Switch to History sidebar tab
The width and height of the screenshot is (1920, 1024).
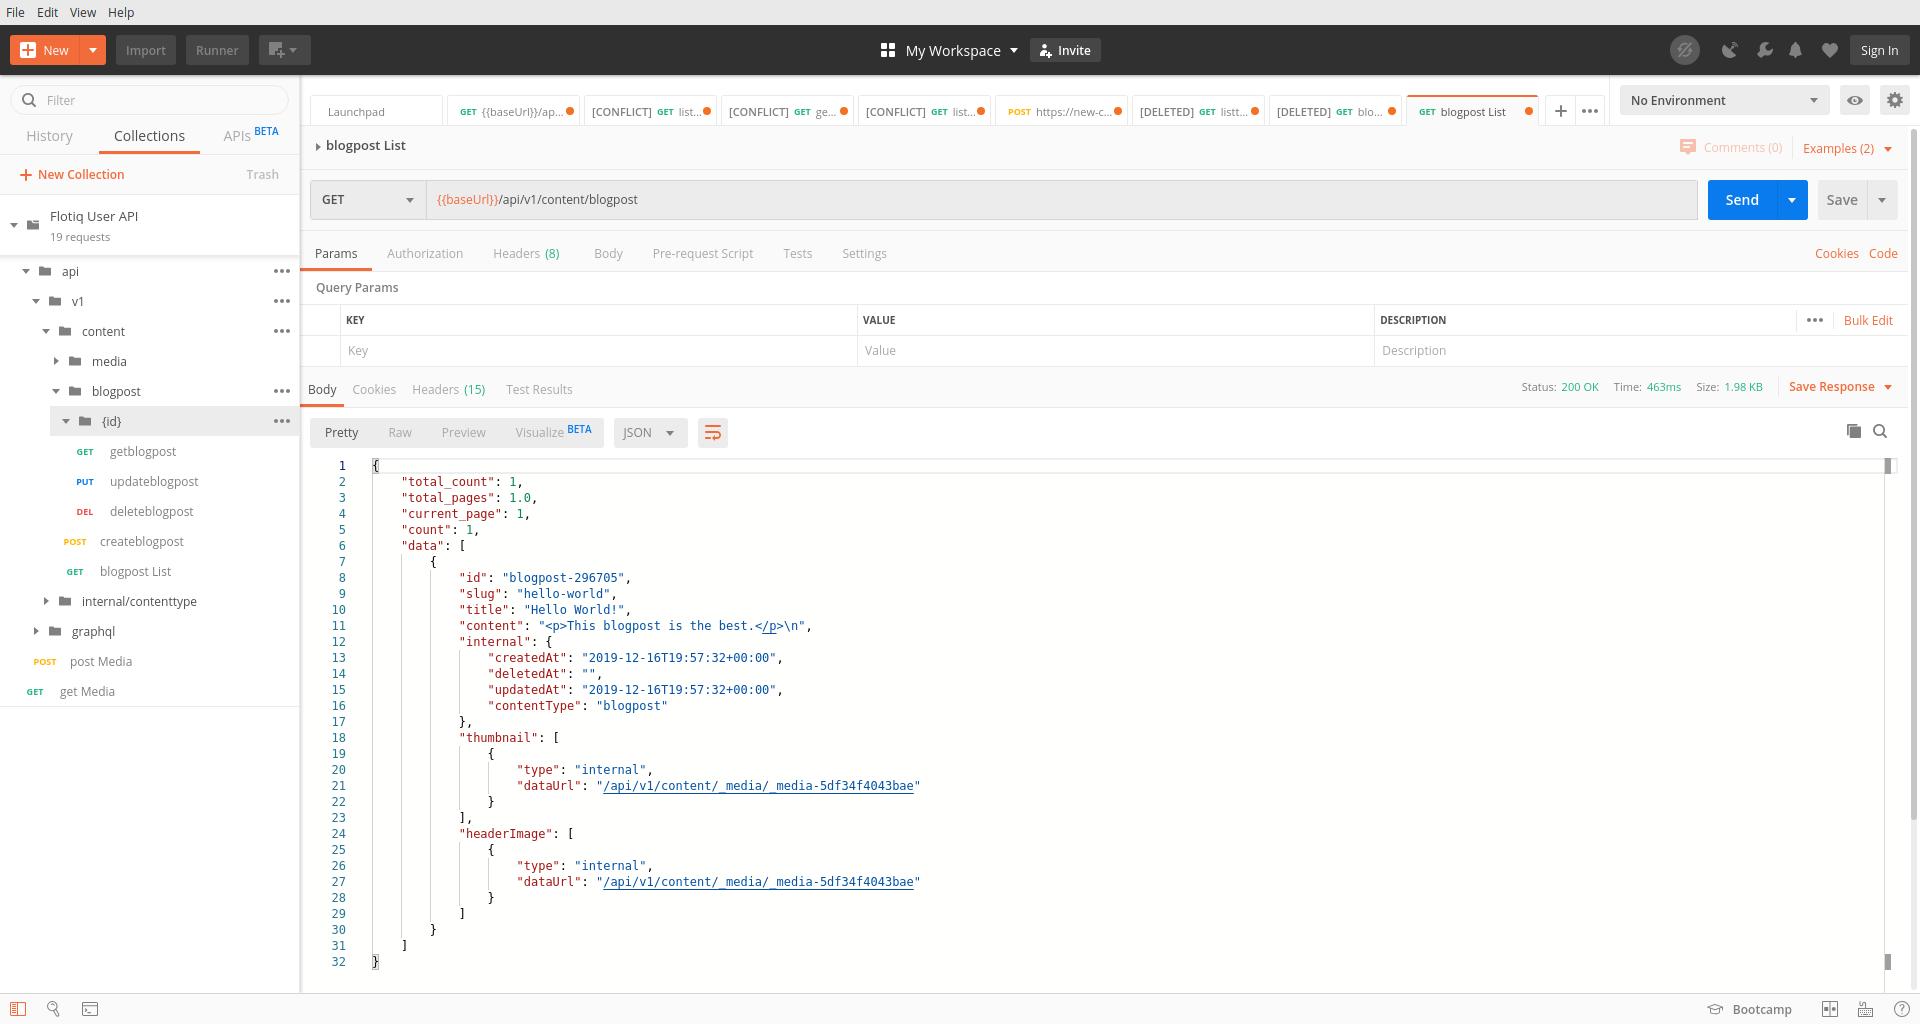tap(49, 136)
